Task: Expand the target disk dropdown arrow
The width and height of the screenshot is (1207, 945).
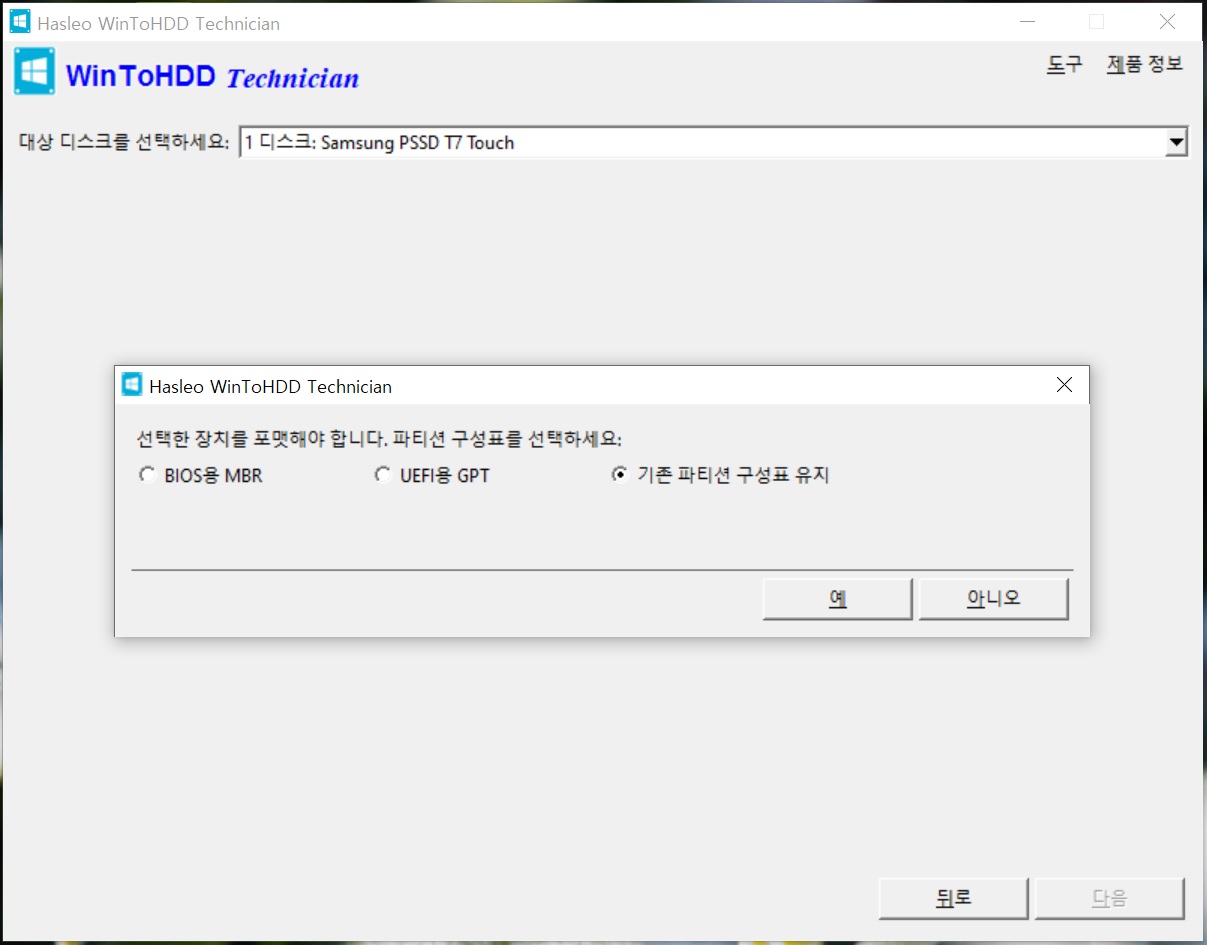Action: [1176, 143]
